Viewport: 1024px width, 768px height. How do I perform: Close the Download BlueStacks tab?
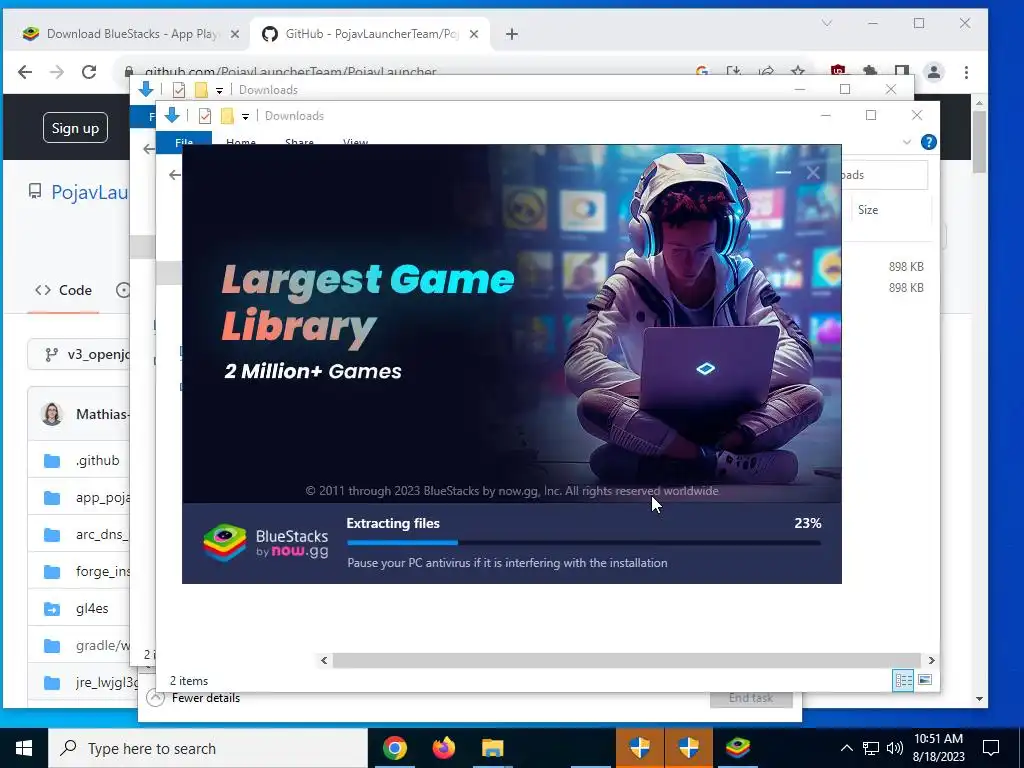(235, 34)
